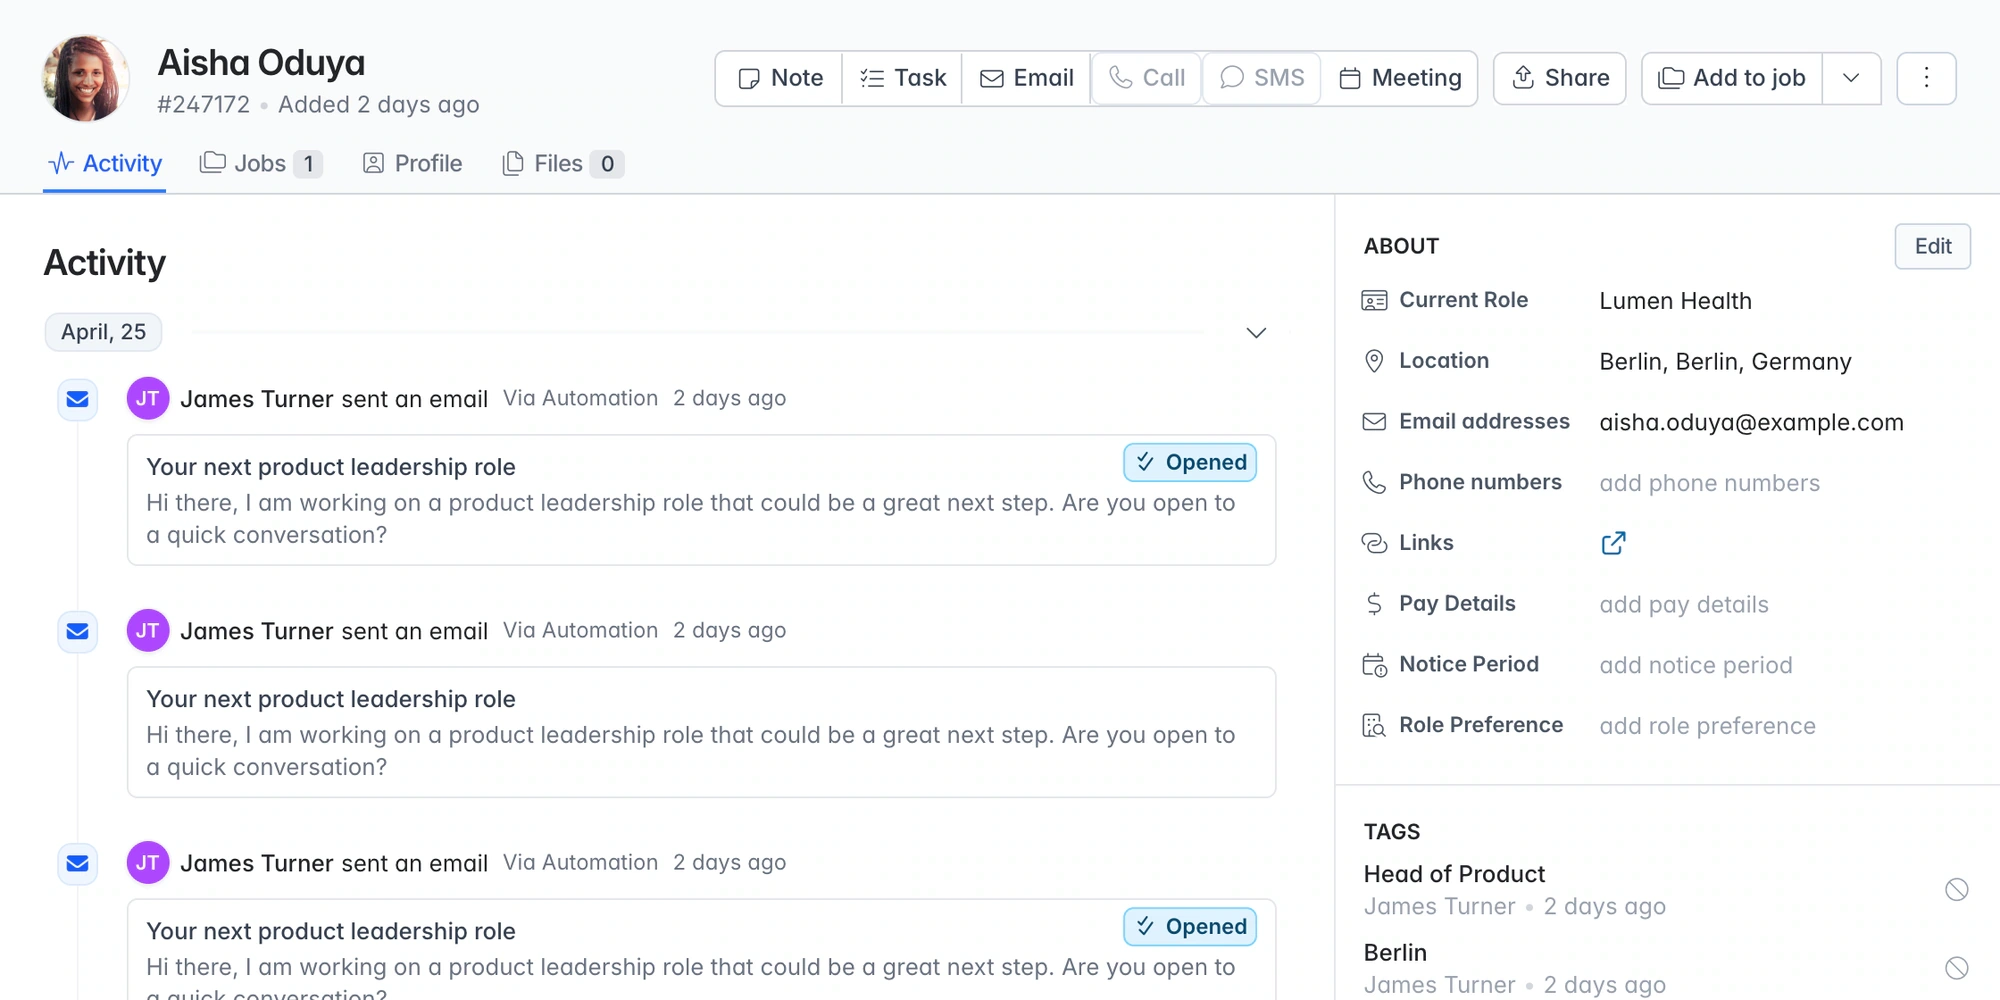
Task: Click the Add to job button
Action: [x=1732, y=78]
